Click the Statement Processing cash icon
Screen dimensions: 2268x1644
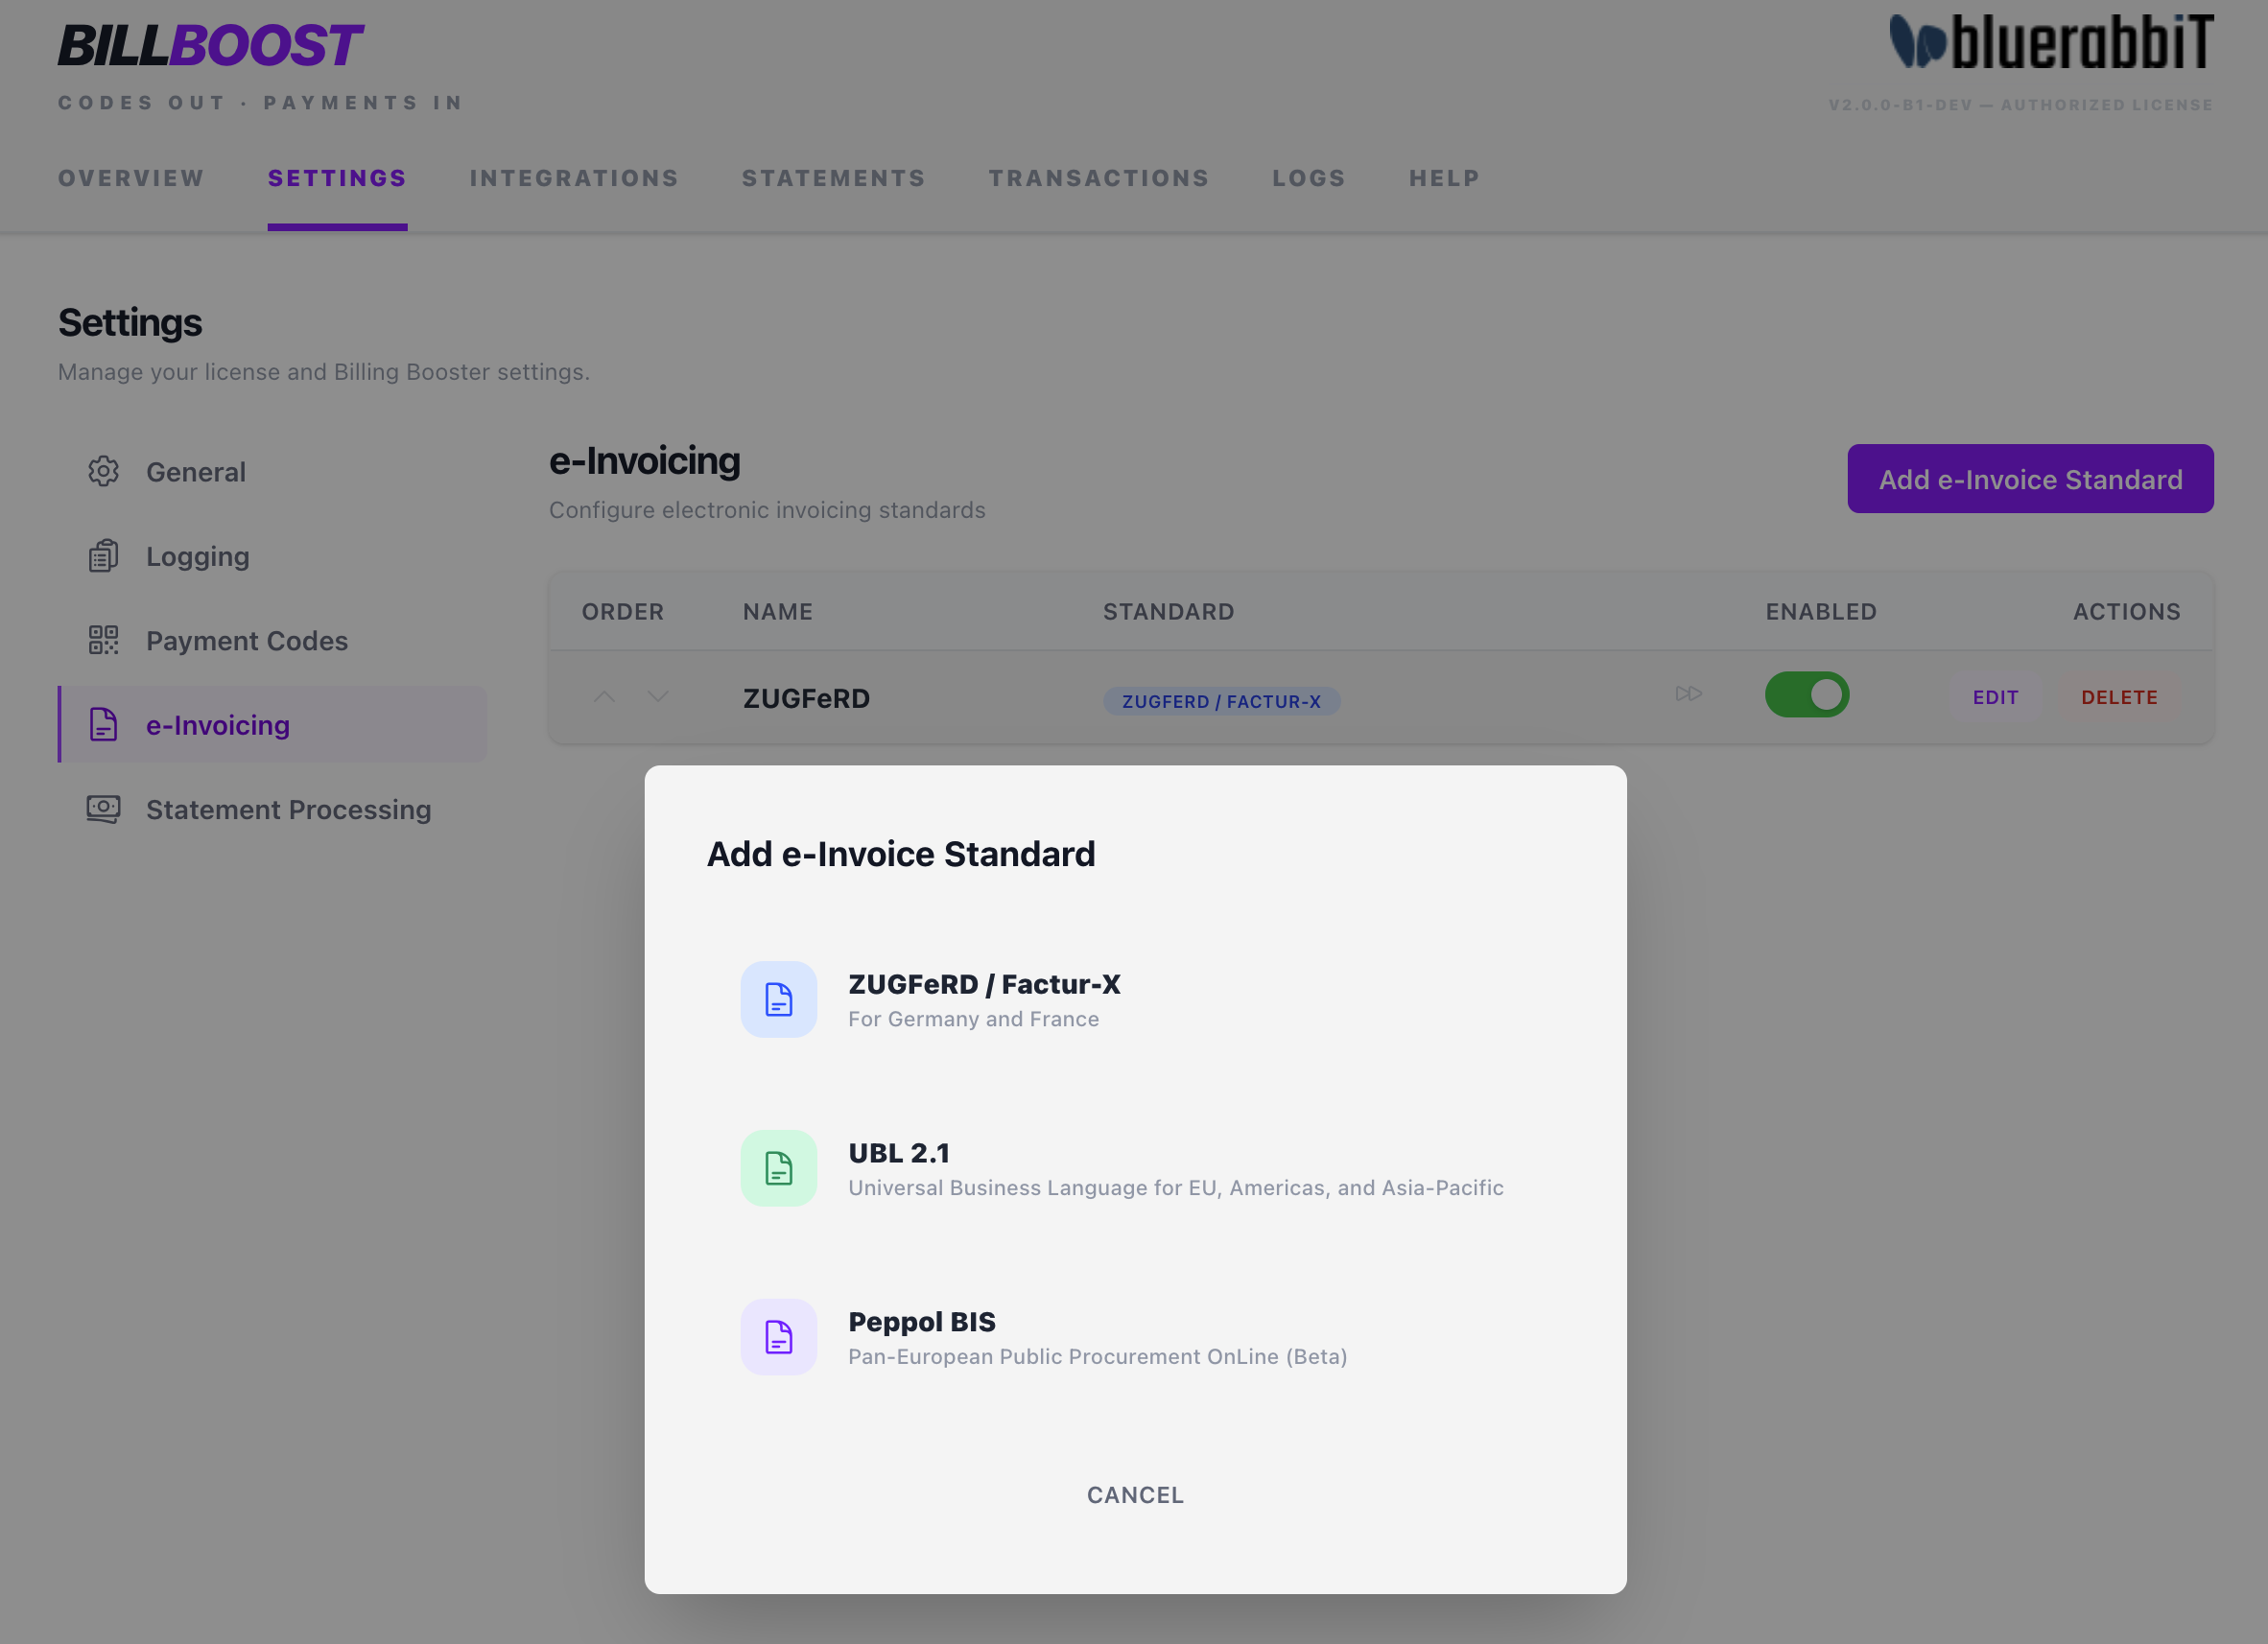click(103, 809)
